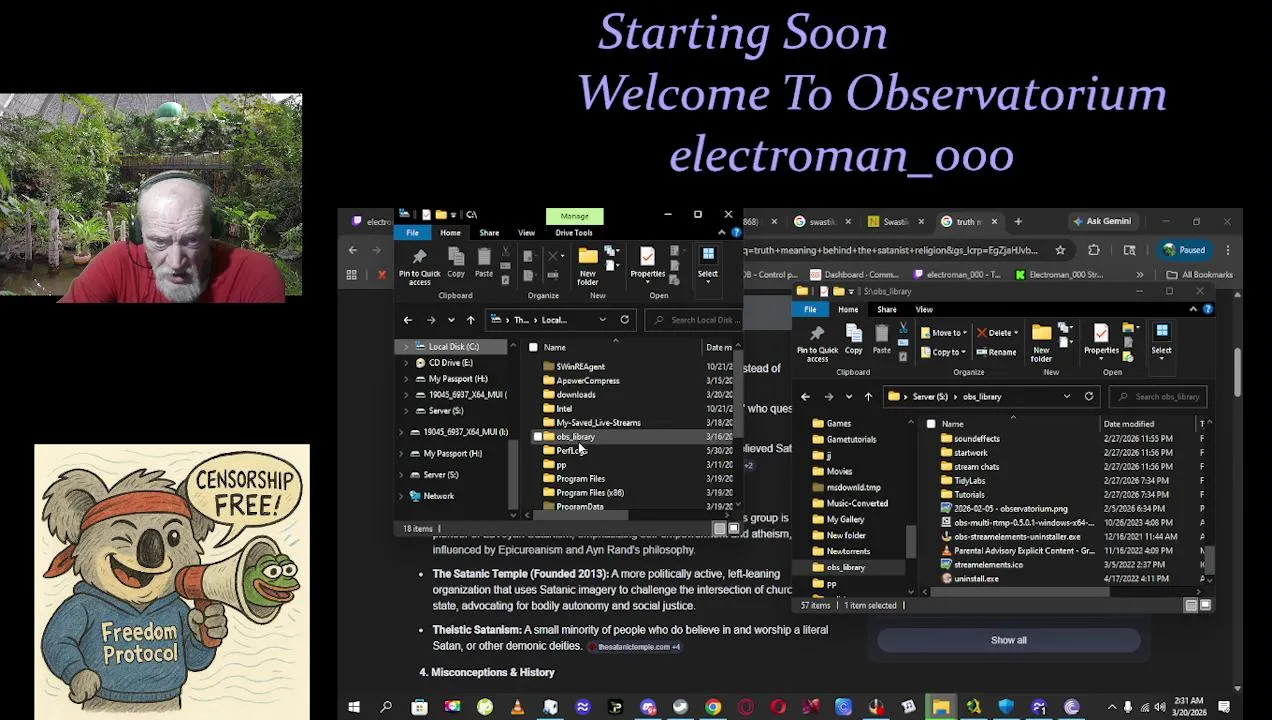Click the Windows Start button

click(353, 708)
